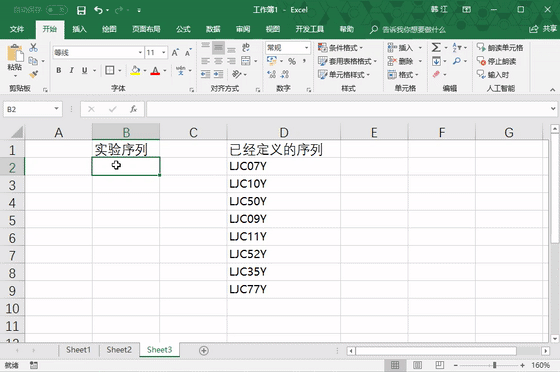Toggle italic formatting

point(71,70)
